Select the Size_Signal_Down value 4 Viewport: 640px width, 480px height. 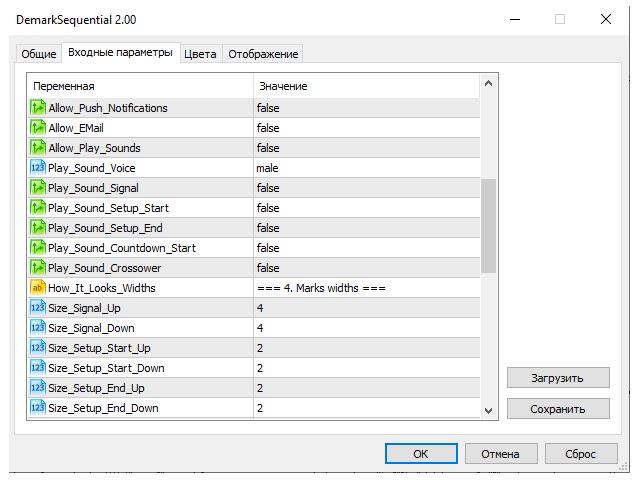coord(260,328)
